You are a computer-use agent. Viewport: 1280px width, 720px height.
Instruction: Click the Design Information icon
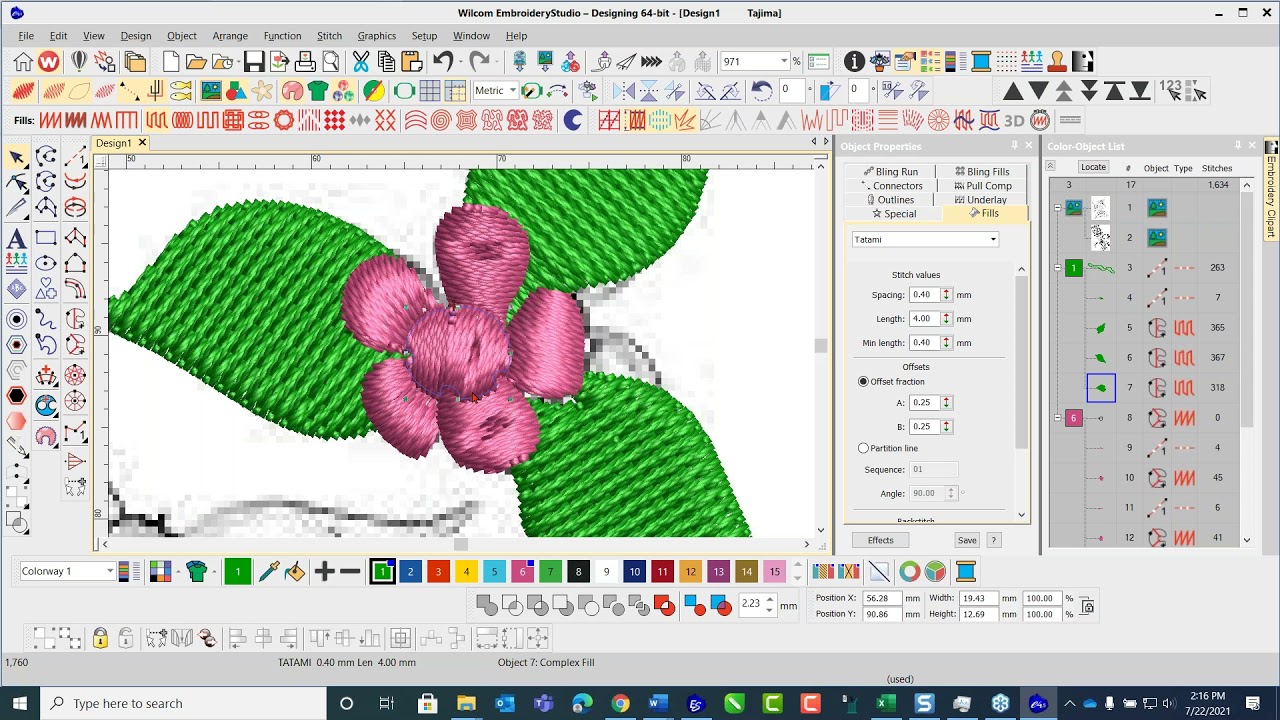point(854,62)
